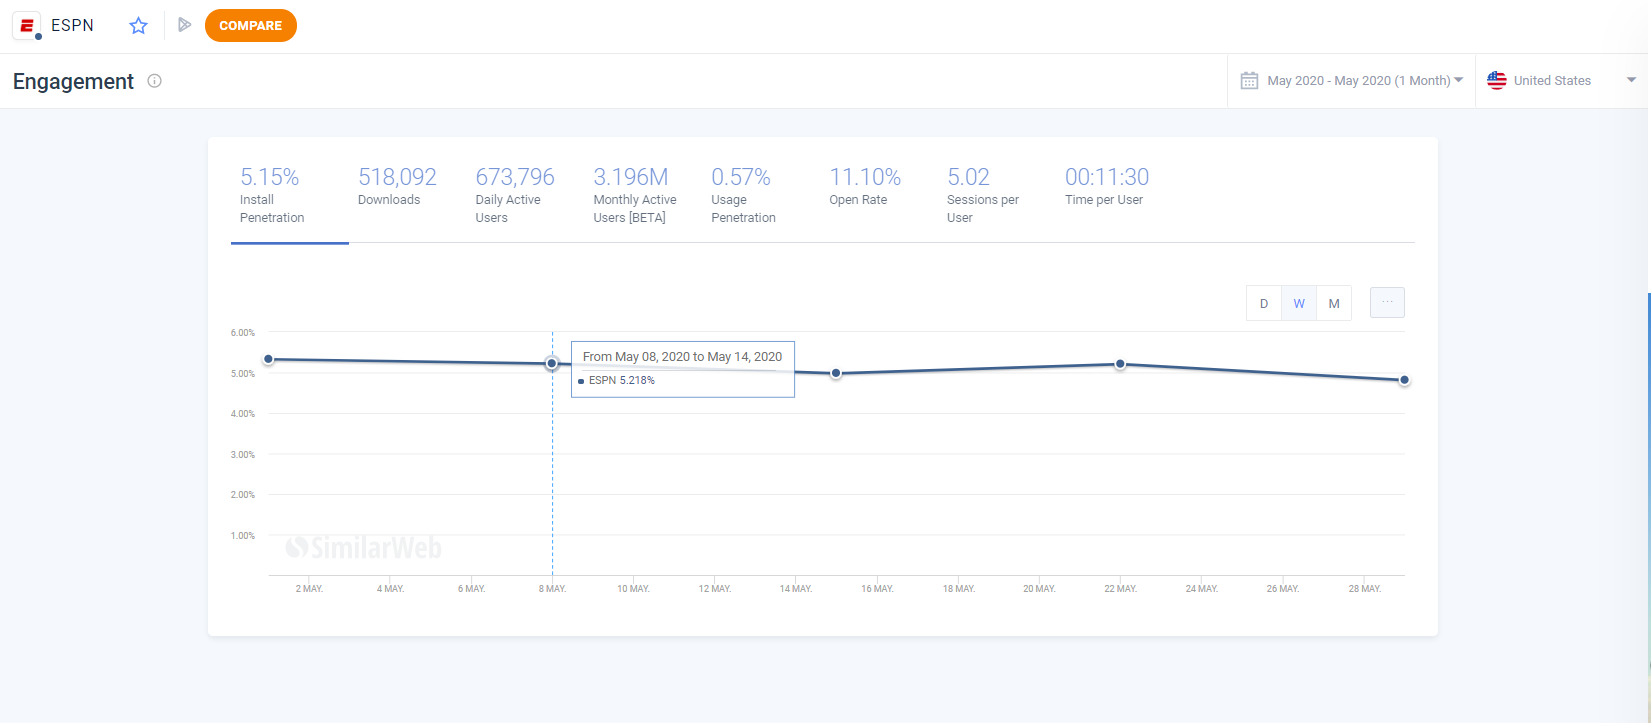Click the Engagement page heading
This screenshot has height=723, width=1651.
coord(73,81)
